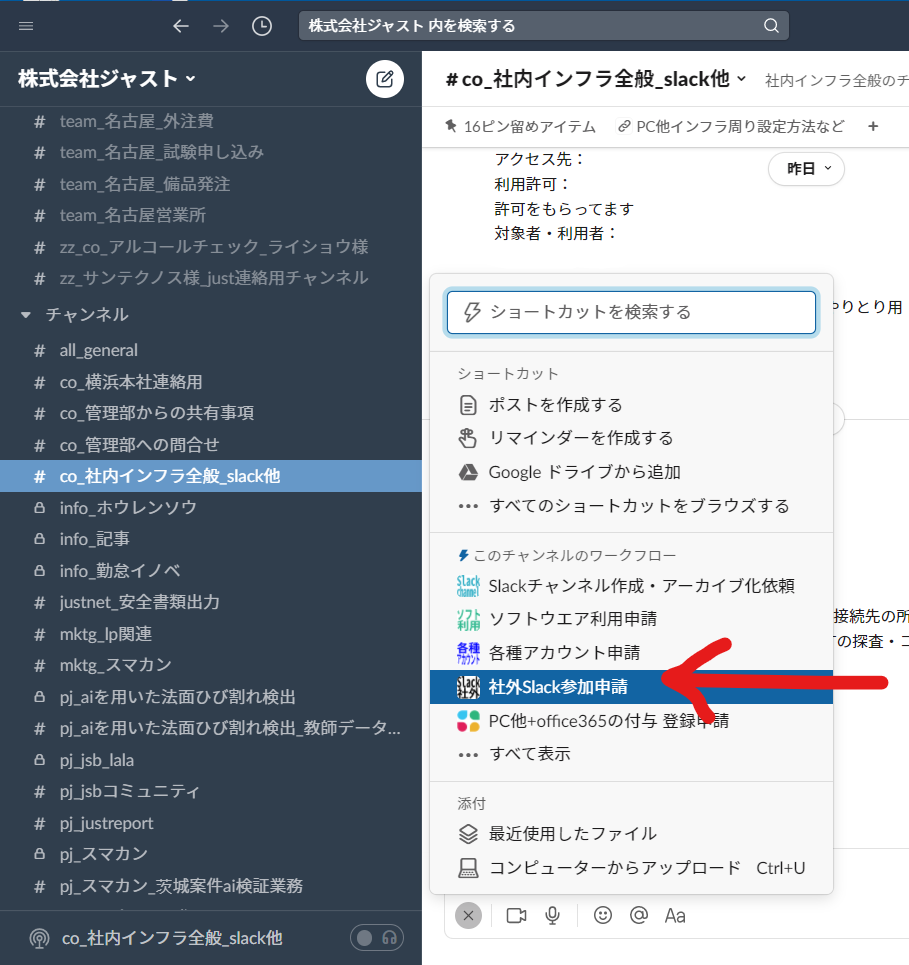This screenshot has width=909, height=965.
Task: Select 最近使用したファイル attachment option
Action: pos(631,834)
